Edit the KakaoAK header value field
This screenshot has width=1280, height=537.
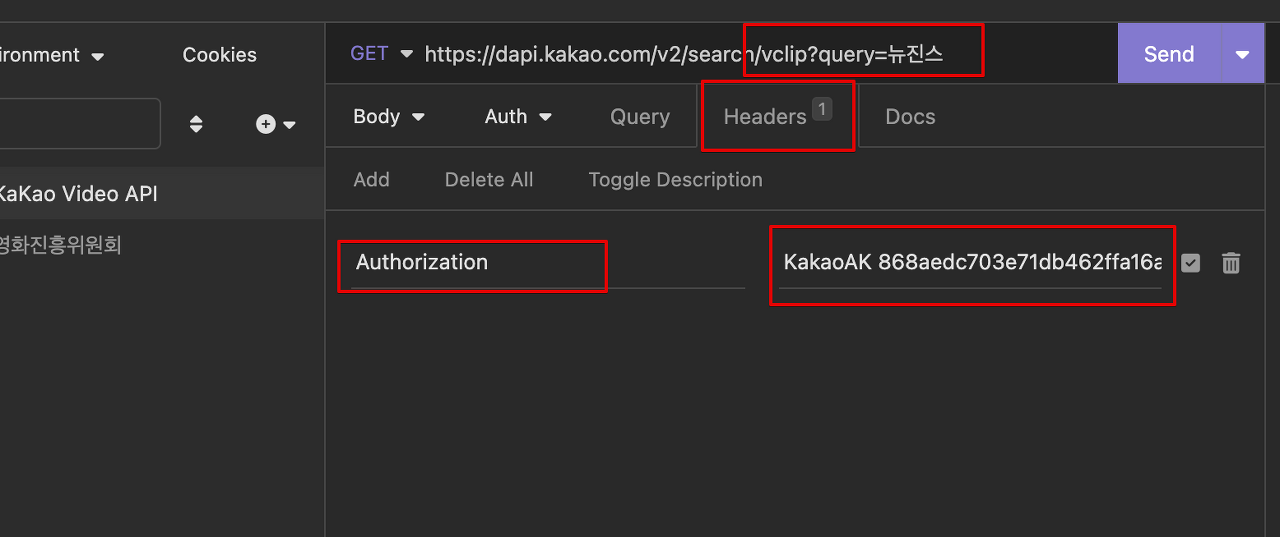tap(970, 263)
